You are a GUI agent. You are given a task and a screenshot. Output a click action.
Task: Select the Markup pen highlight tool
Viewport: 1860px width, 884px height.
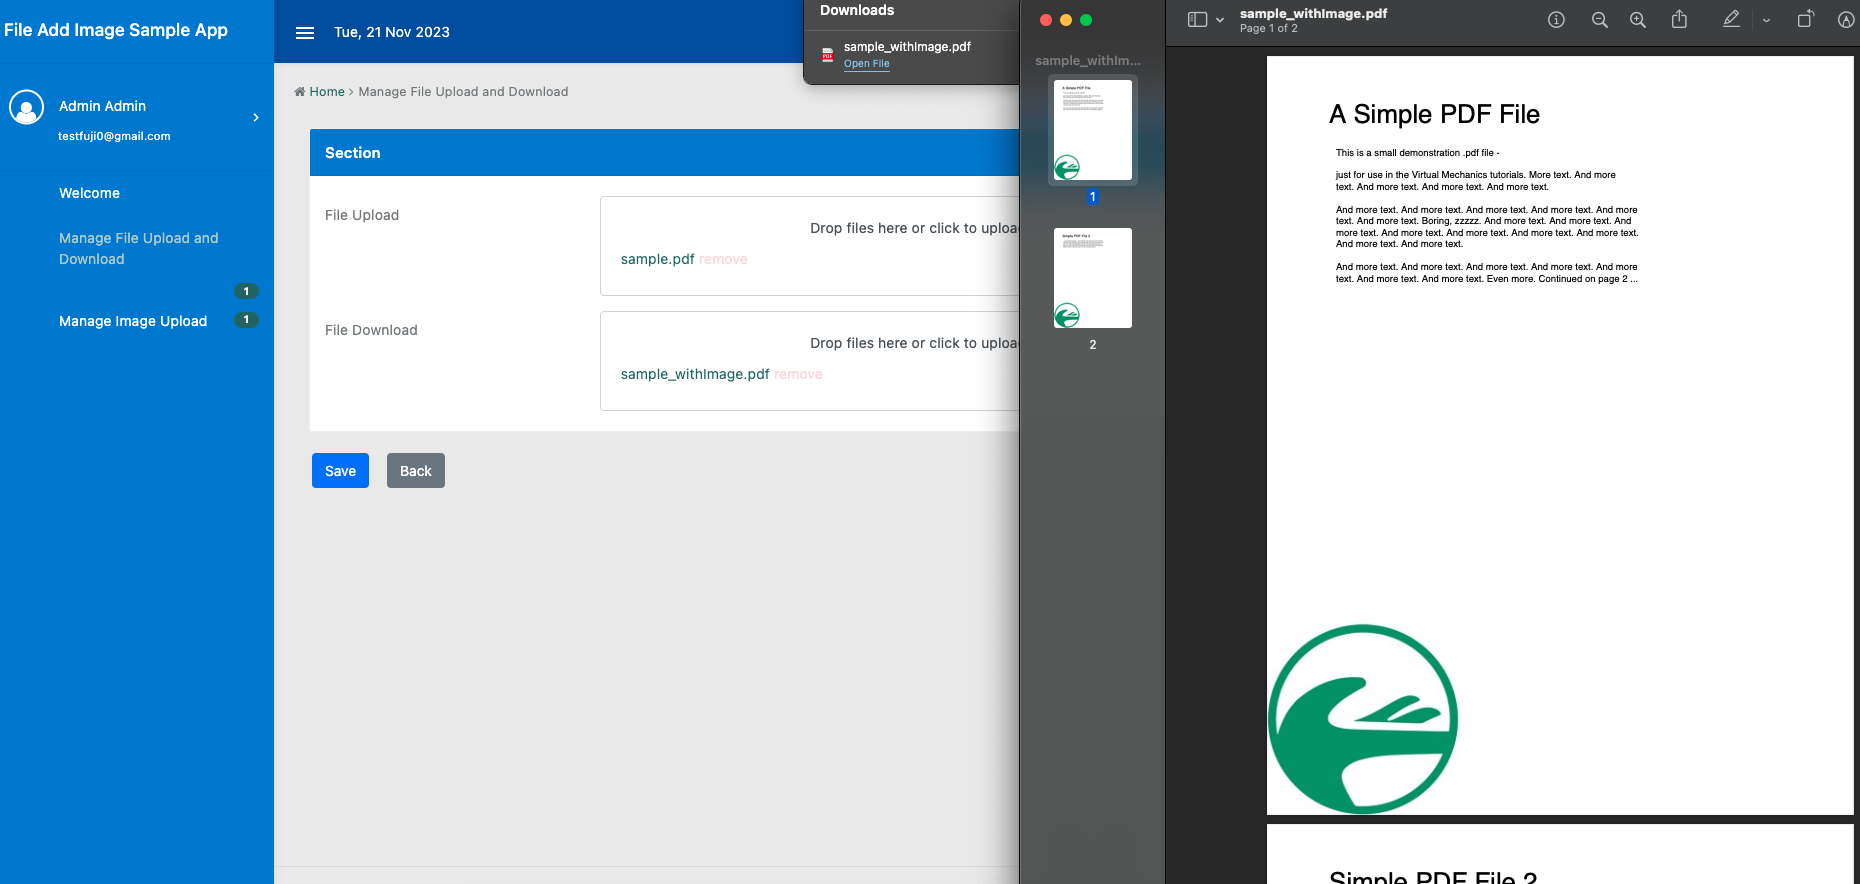[x=1731, y=19]
